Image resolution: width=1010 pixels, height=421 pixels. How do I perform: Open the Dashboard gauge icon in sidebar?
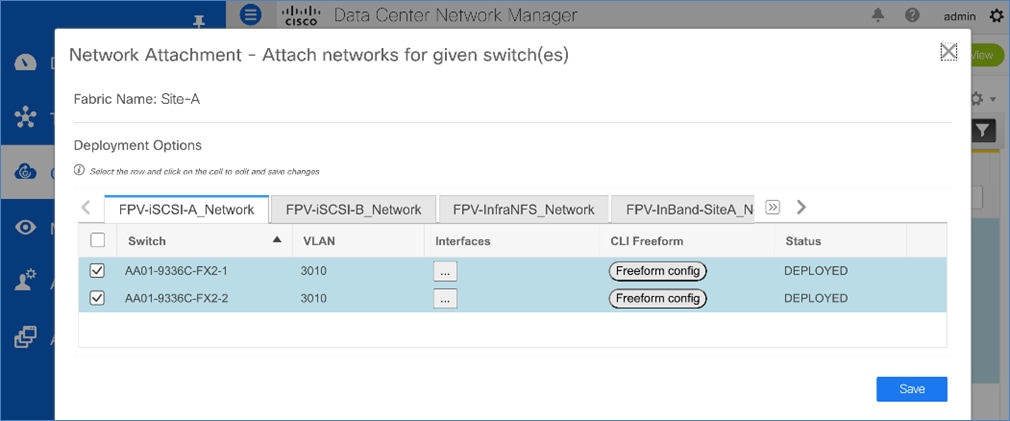26,62
